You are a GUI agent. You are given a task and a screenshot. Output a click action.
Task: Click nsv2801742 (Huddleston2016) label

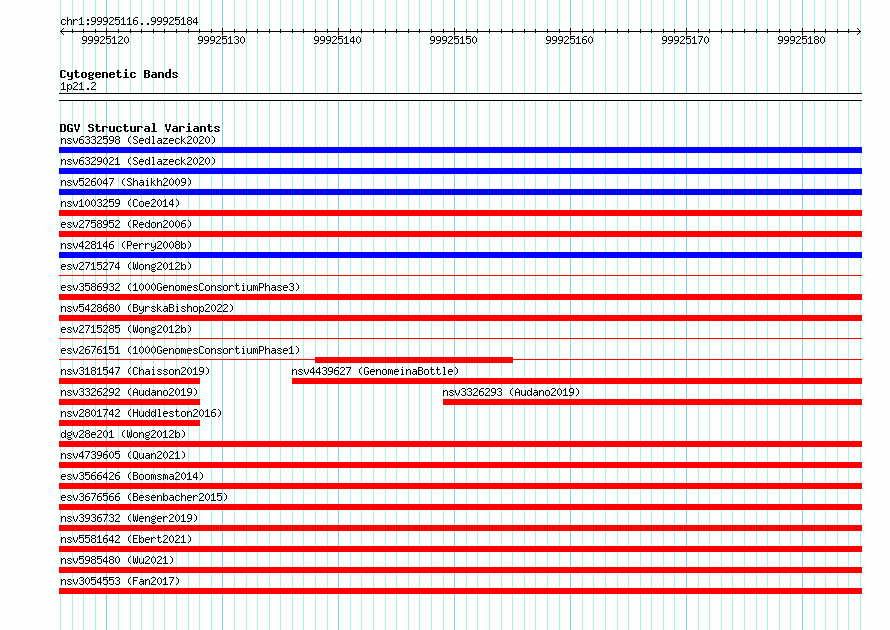pos(141,413)
